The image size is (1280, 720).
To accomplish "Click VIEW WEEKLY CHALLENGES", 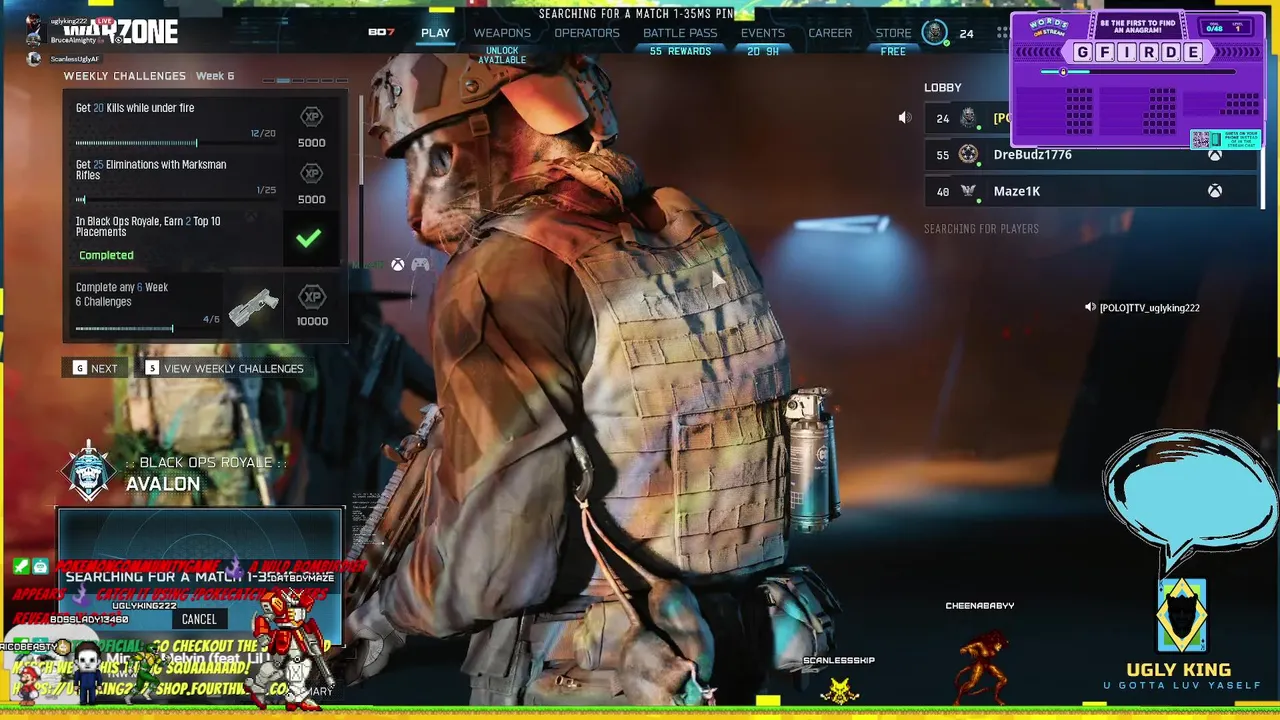I will [224, 368].
